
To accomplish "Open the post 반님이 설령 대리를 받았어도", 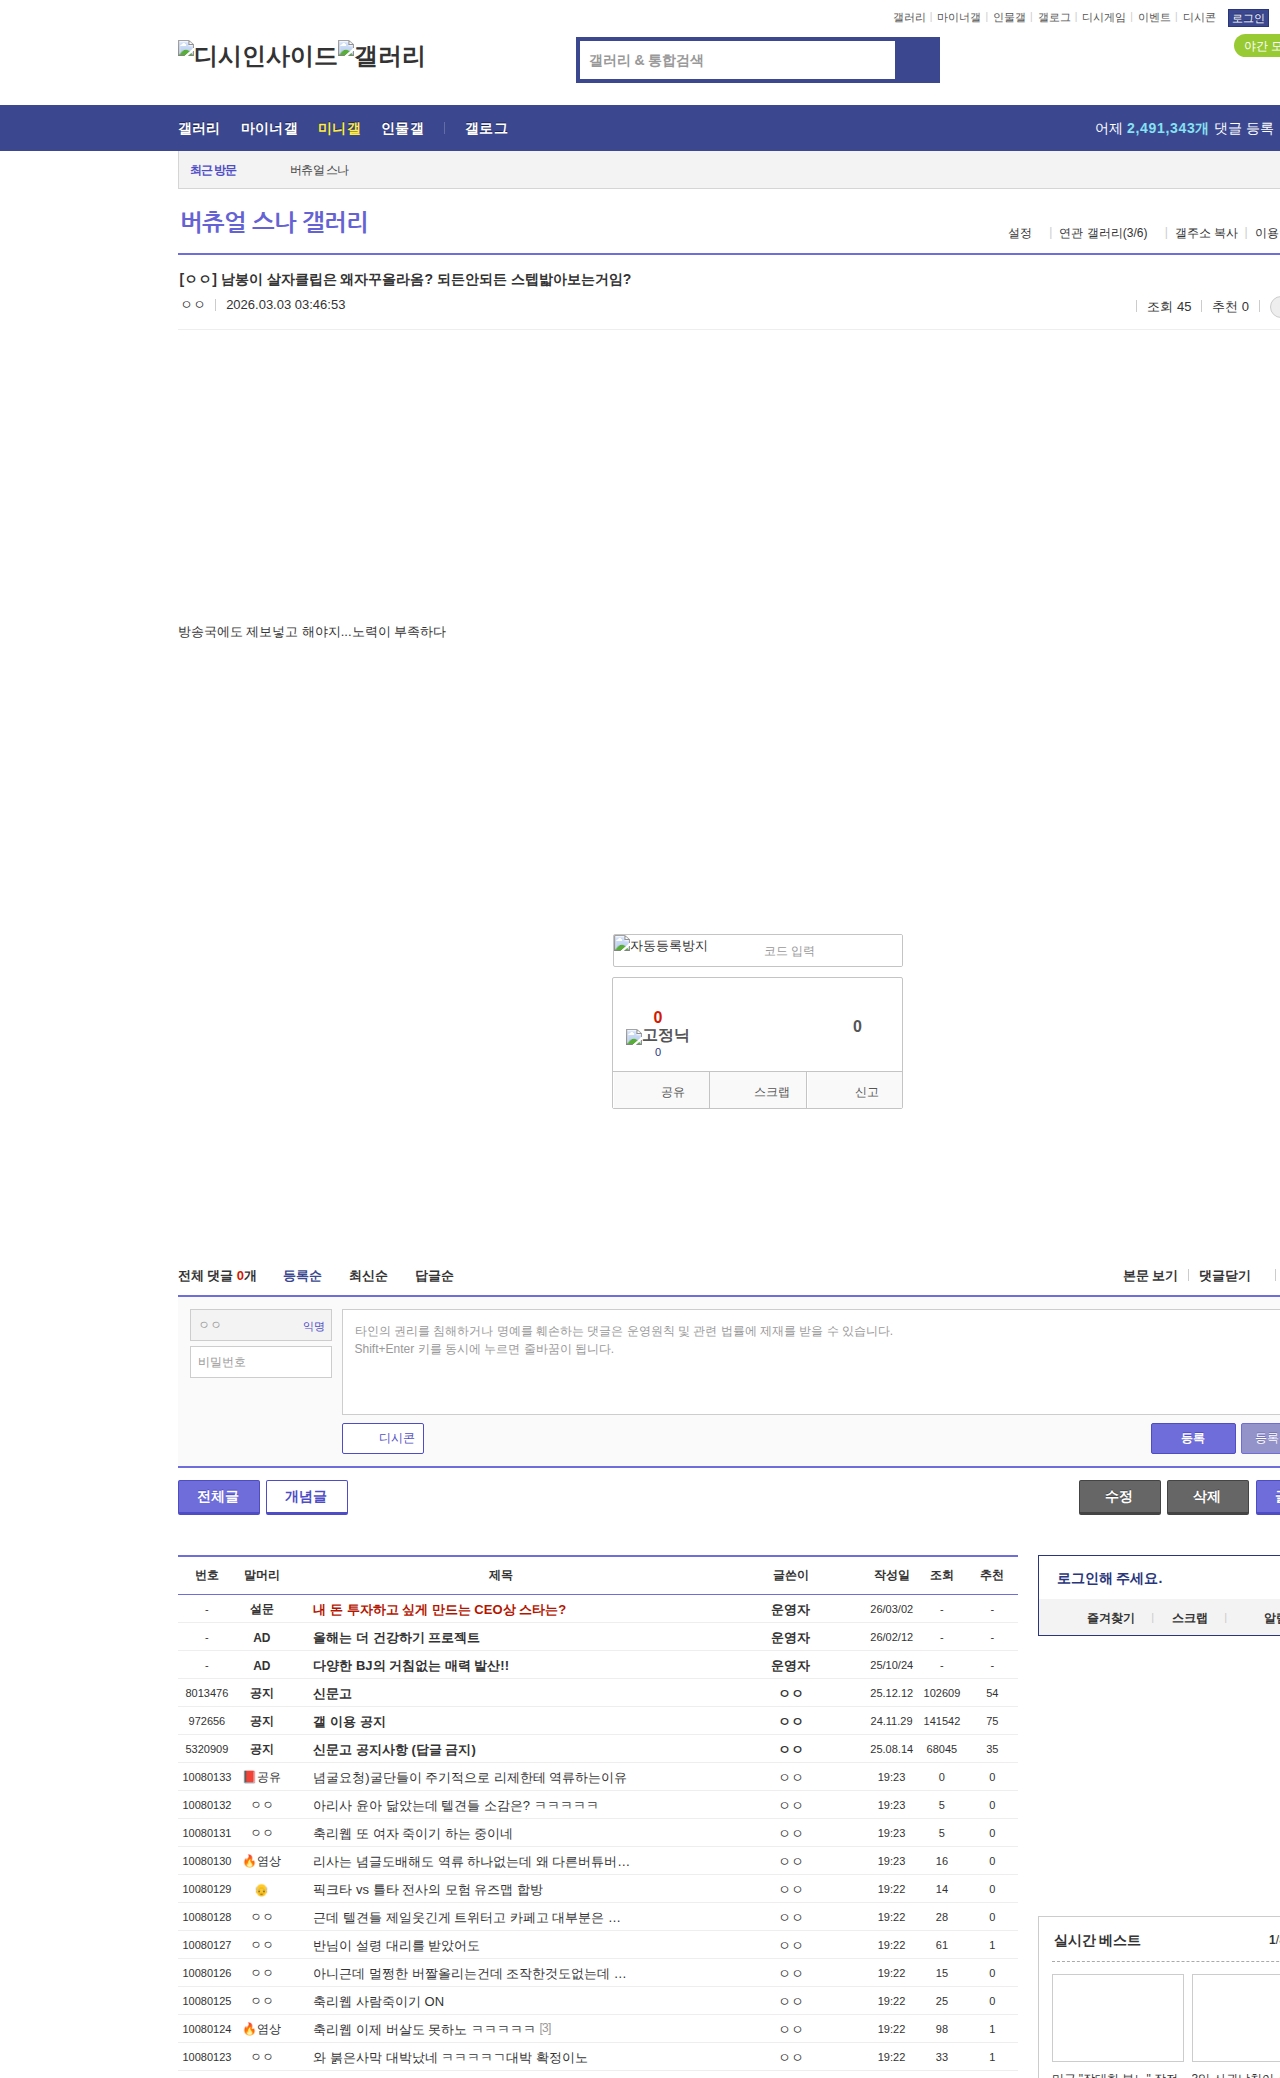I will click(396, 1945).
